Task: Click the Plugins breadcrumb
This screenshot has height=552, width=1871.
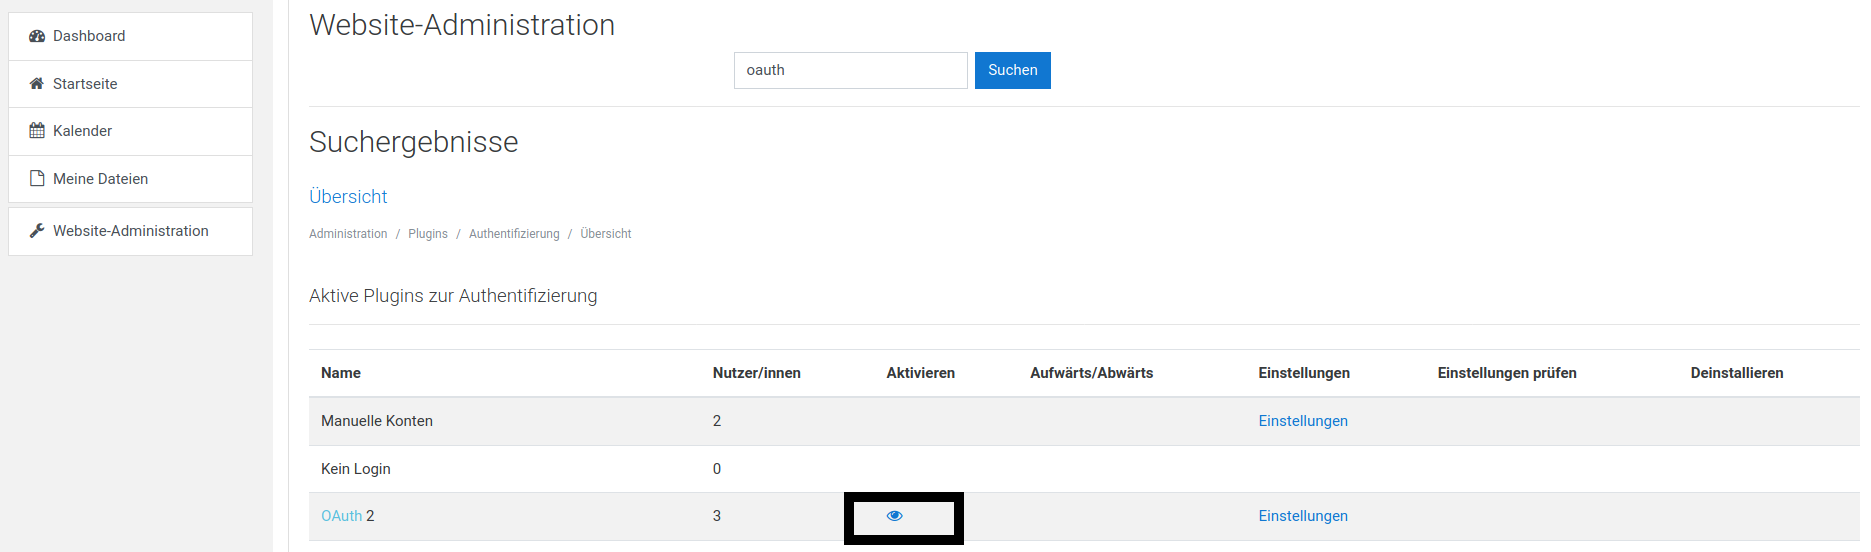Action: click(x=428, y=234)
